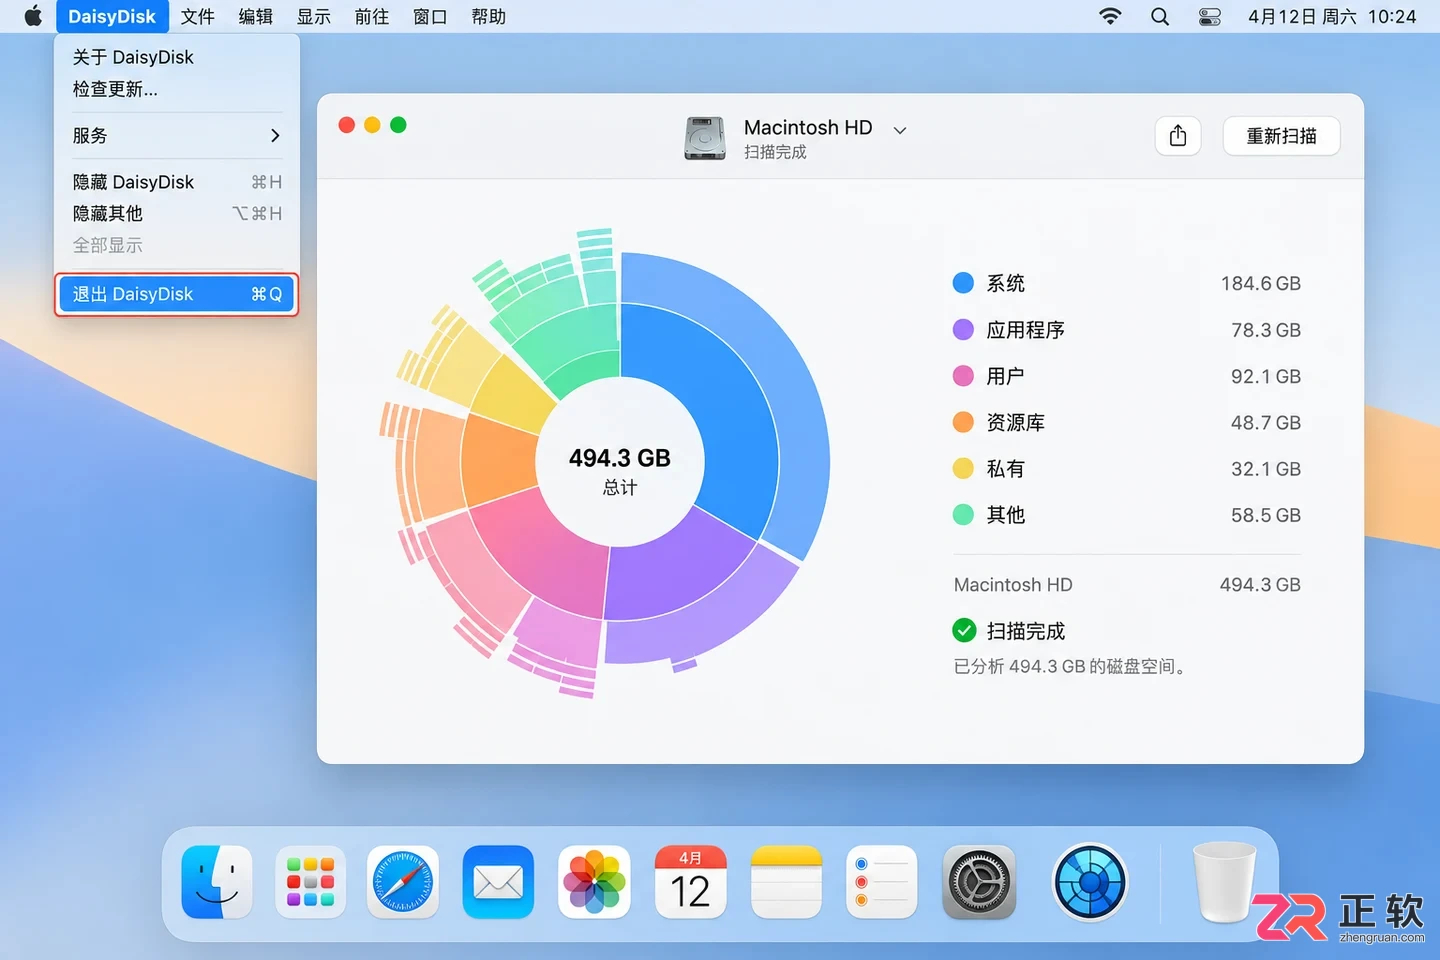Image resolution: width=1440 pixels, height=960 pixels.
Task: Click the green 扫描完成 checkmark icon
Action: 964,630
